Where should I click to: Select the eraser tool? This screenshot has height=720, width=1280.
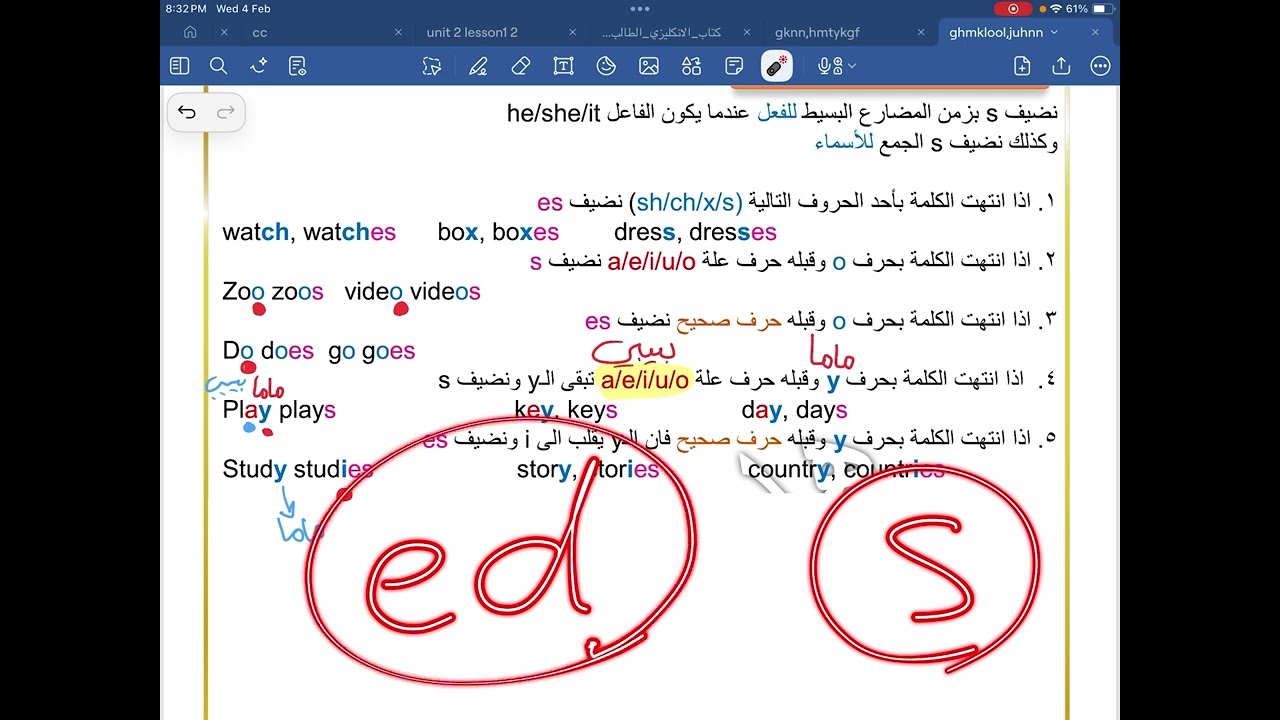coord(520,66)
